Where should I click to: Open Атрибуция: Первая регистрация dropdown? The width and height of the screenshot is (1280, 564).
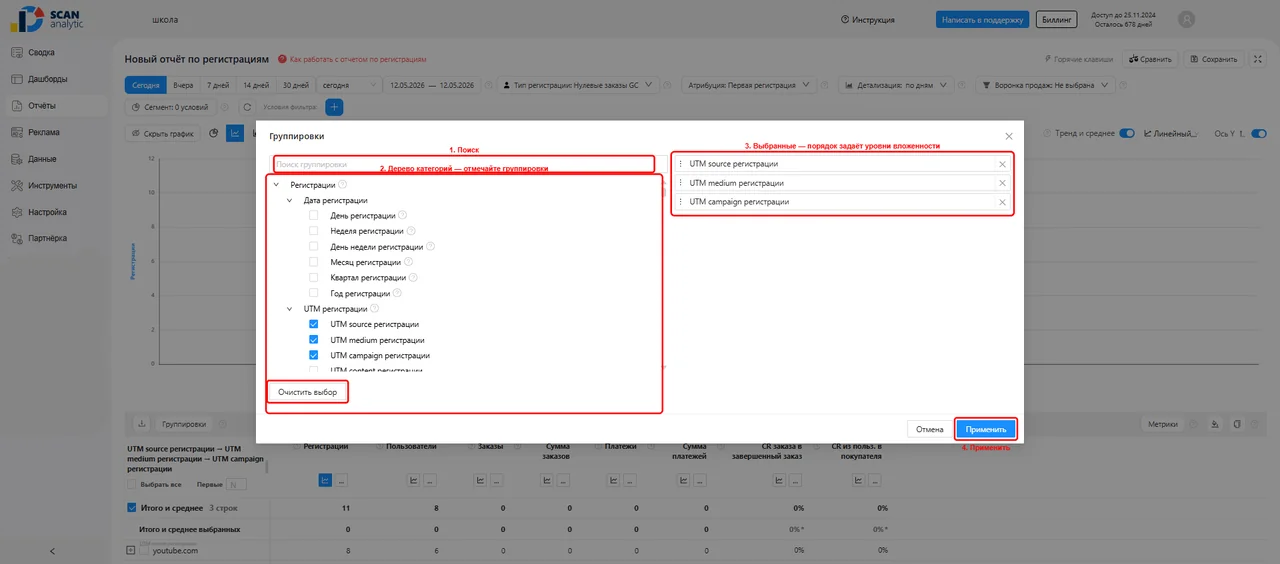[751, 85]
